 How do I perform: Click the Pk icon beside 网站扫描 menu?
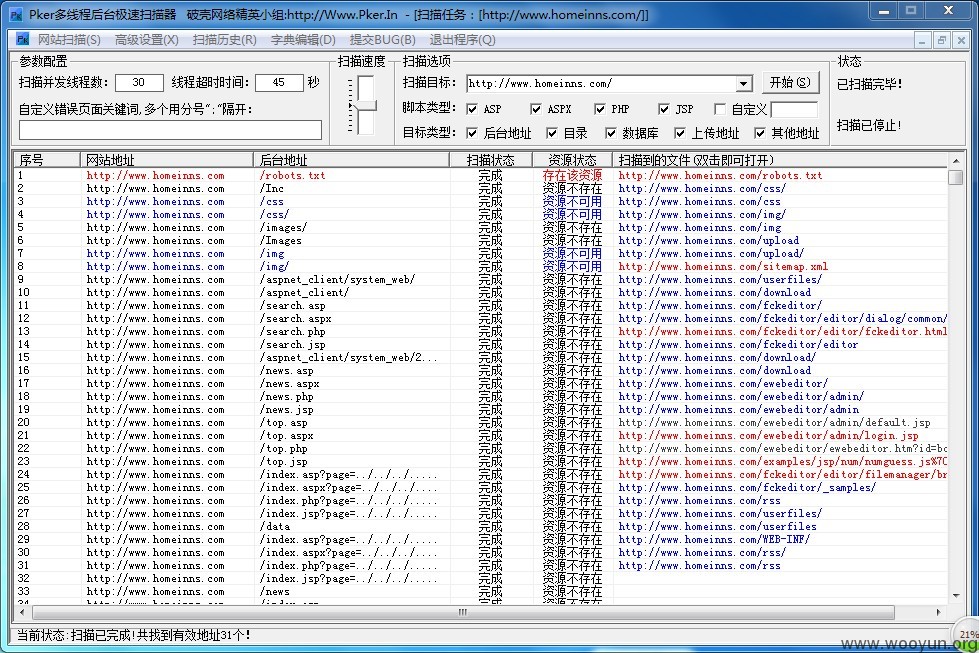[x=22, y=39]
